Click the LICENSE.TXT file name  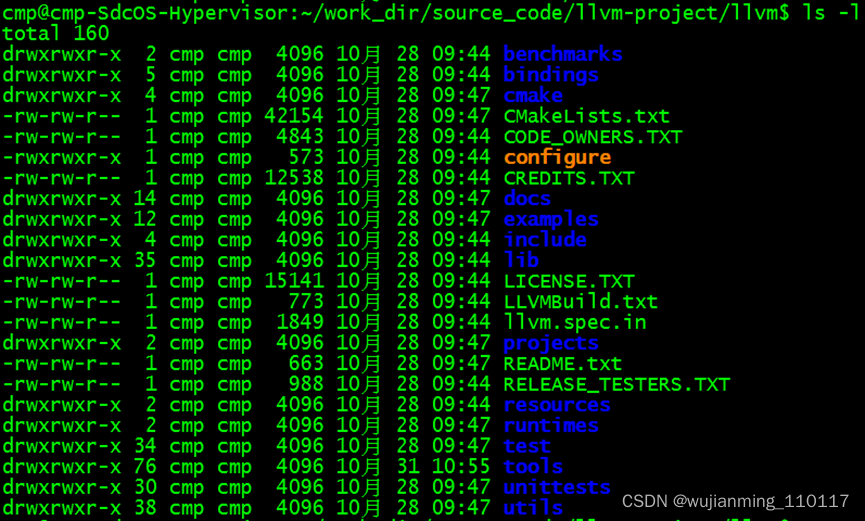[569, 281]
